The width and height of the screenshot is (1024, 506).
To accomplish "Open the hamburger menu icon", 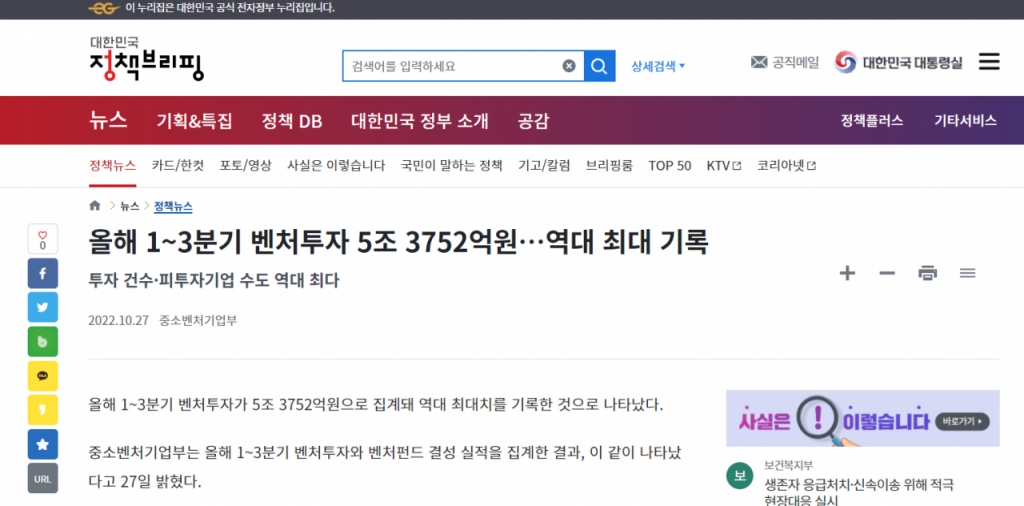I will (x=988, y=62).
